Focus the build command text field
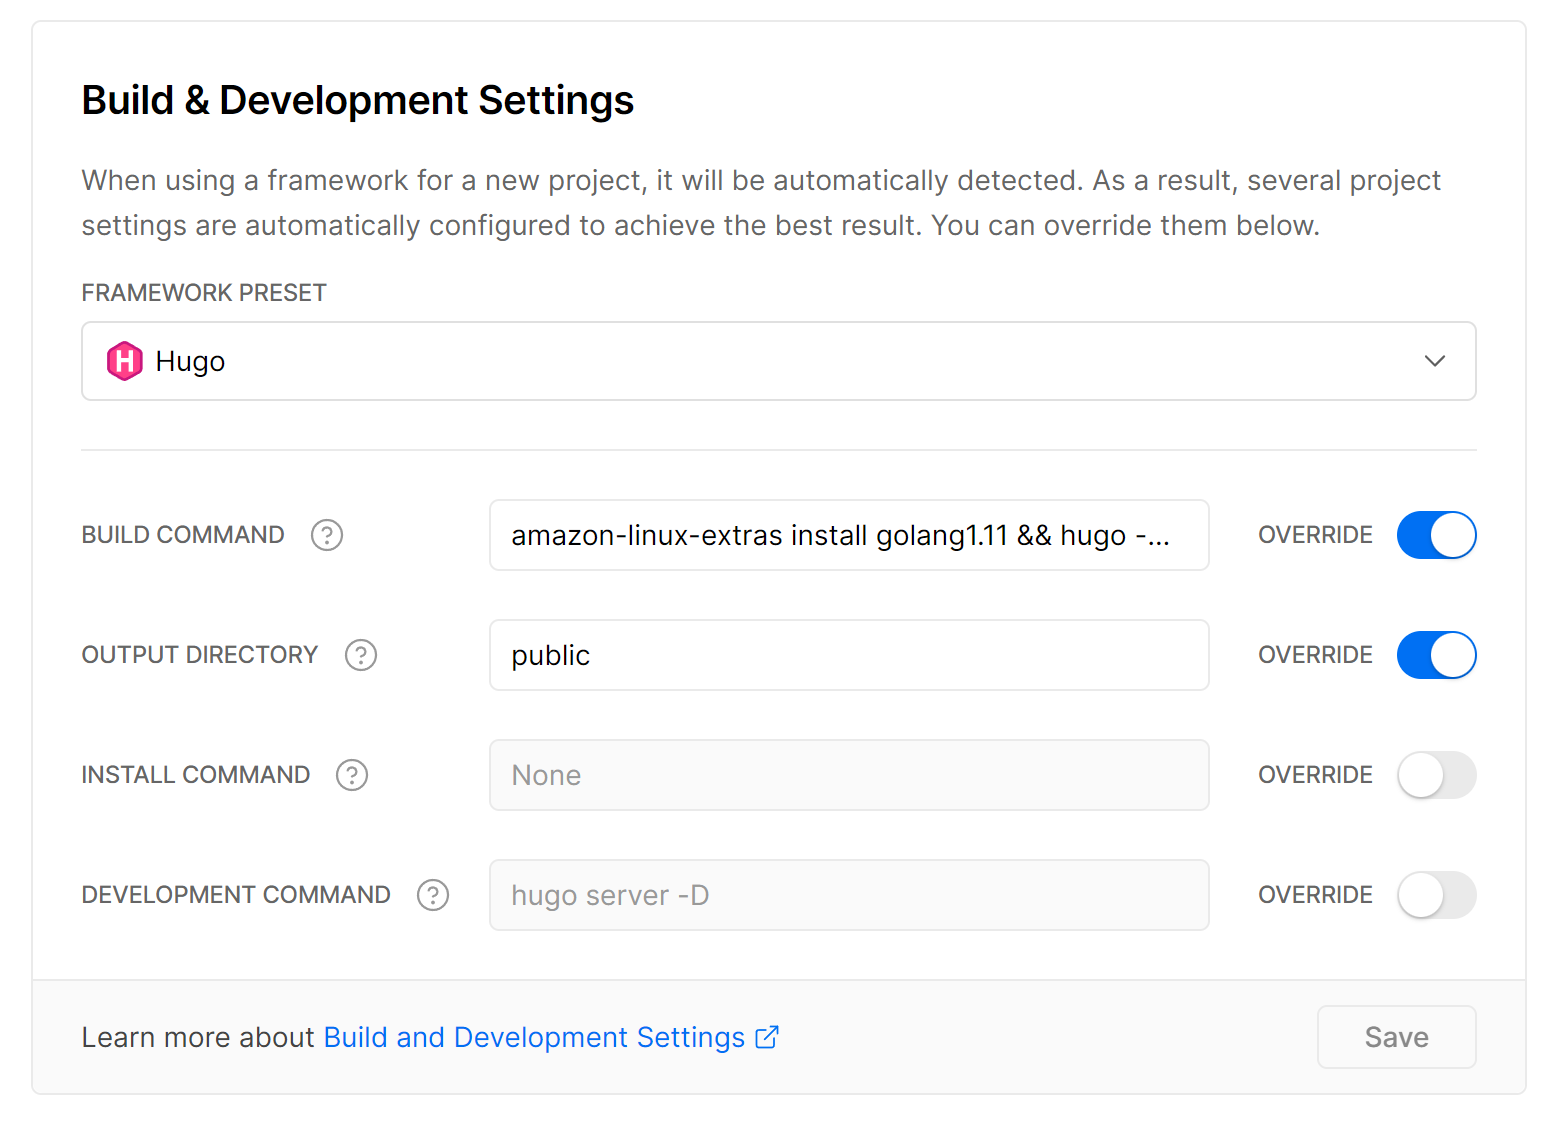This screenshot has height=1121, width=1550. click(x=848, y=535)
